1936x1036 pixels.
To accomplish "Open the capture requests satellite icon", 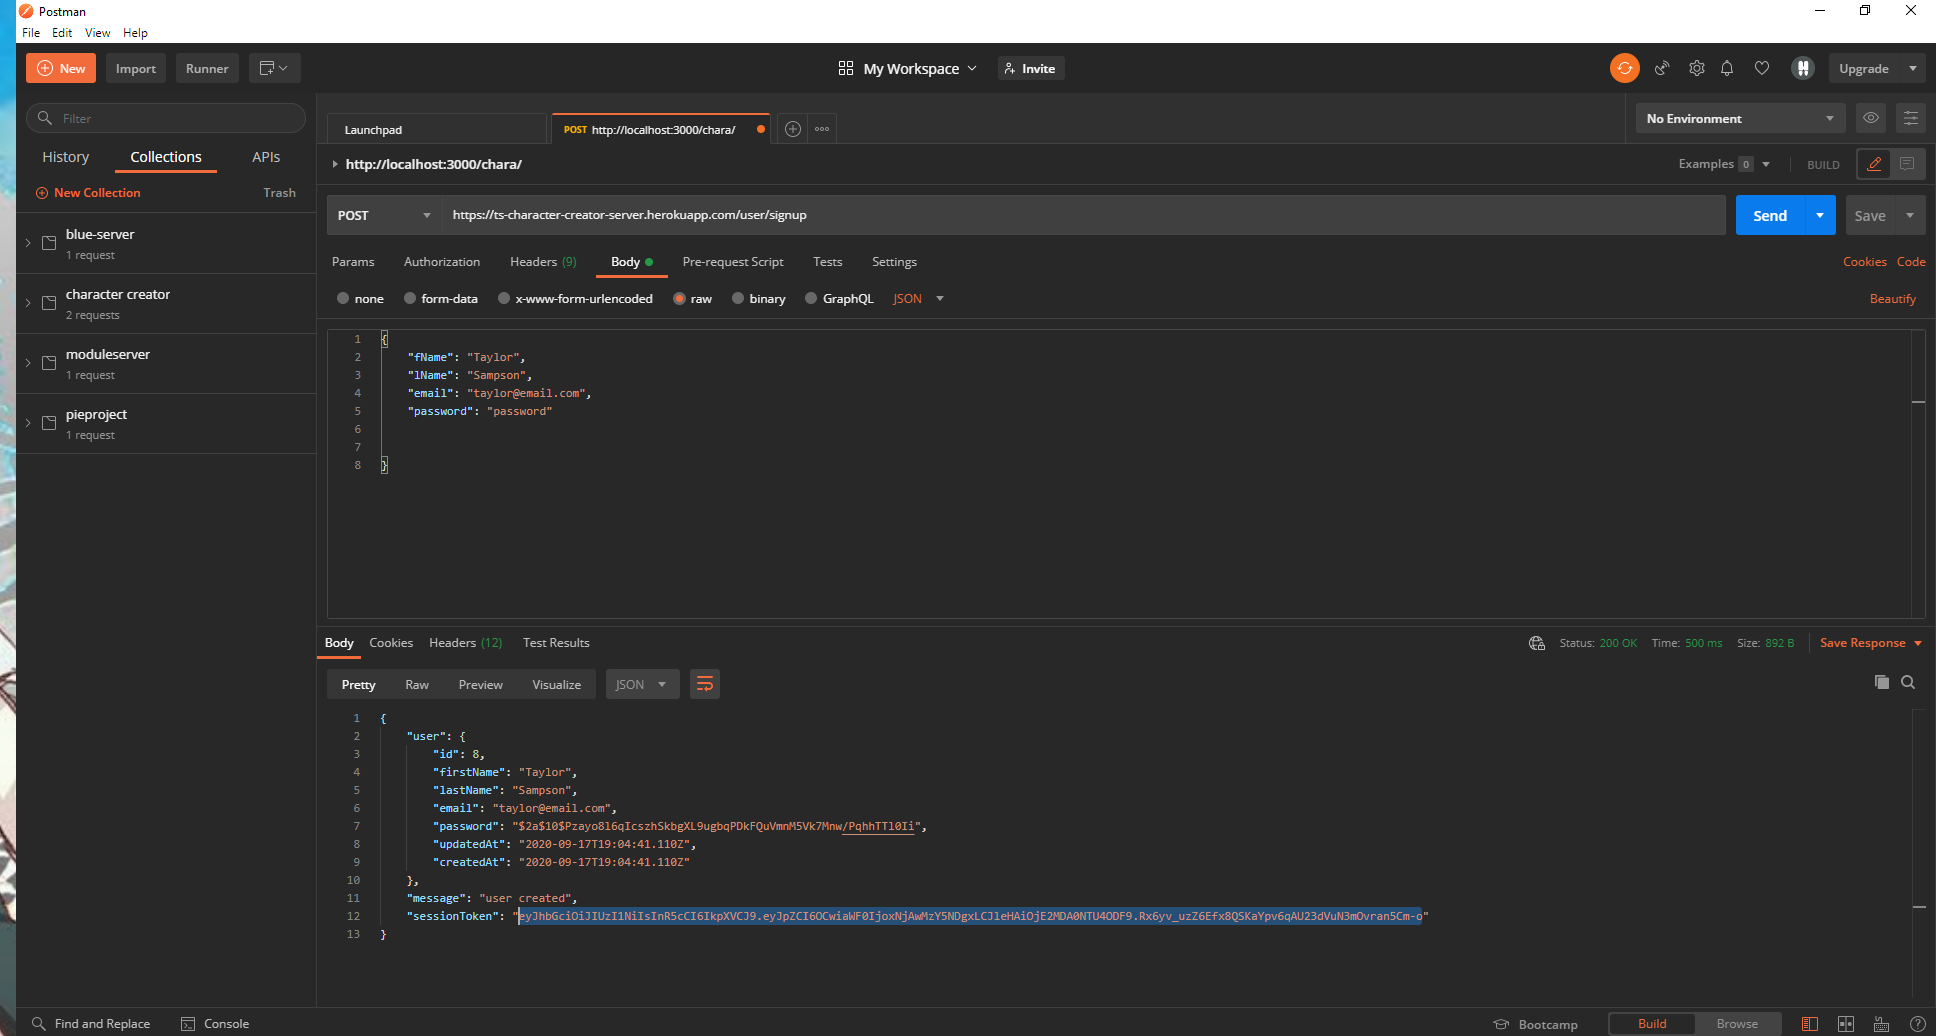I will point(1661,68).
